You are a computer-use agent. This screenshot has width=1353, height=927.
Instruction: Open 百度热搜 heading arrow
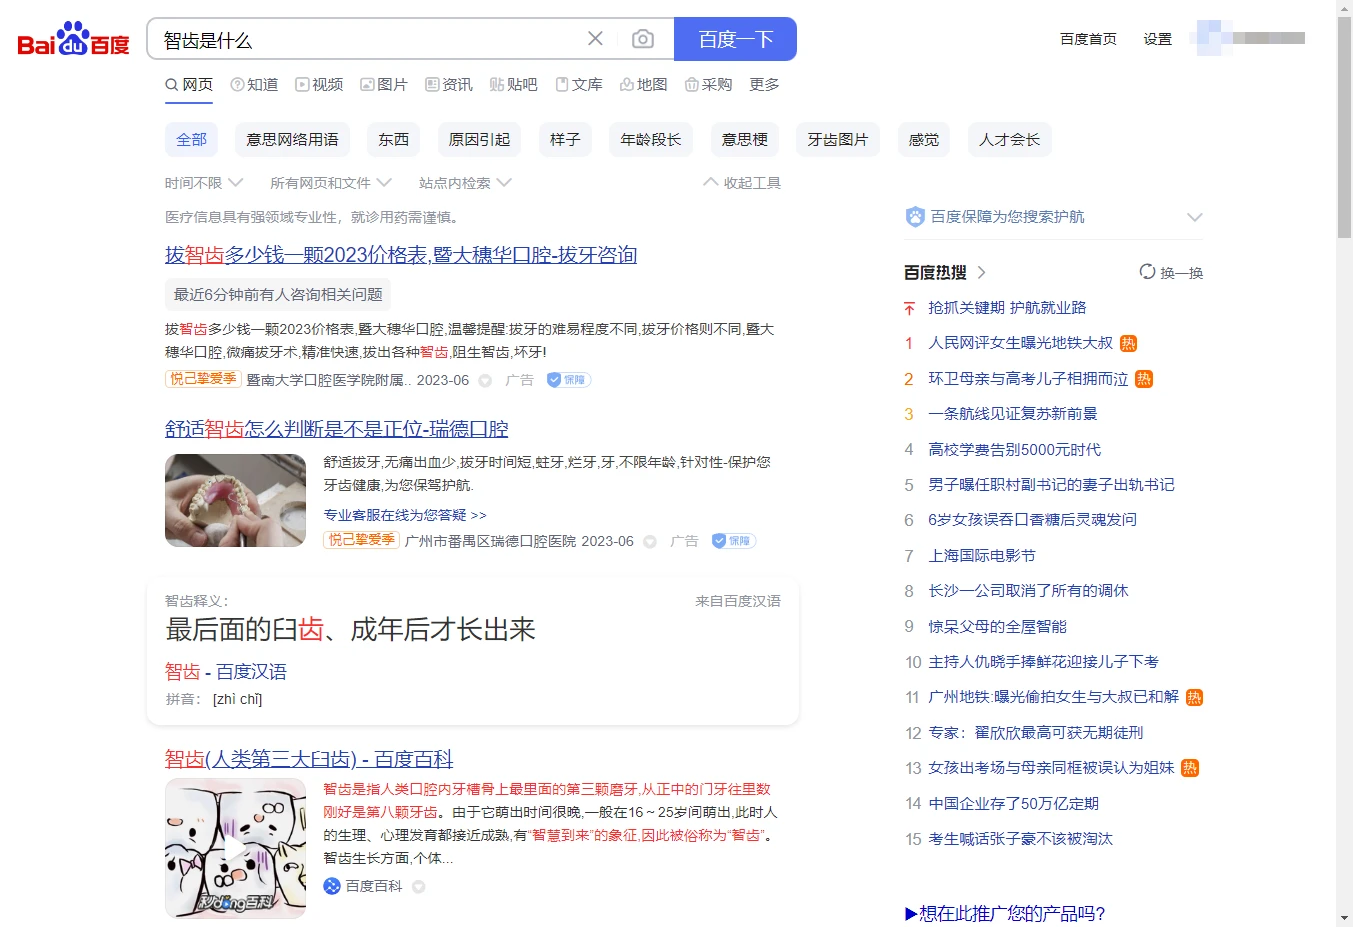(982, 272)
